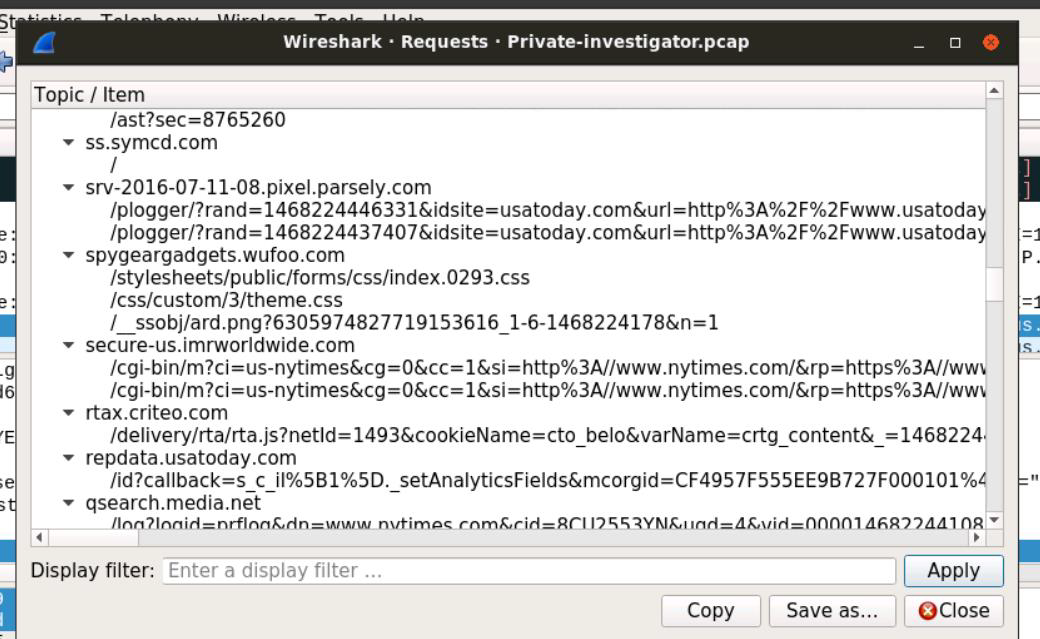Collapse the rtax.criteo.com node
The width and height of the screenshot is (1040, 639).
68,413
